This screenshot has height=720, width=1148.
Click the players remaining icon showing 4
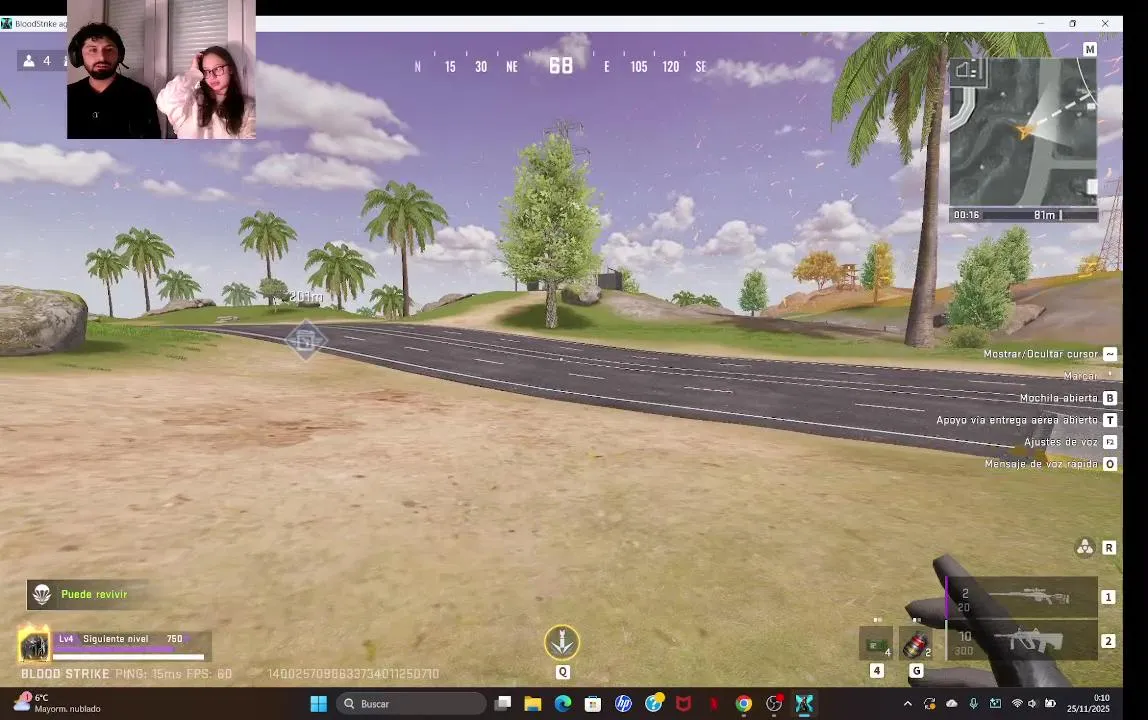click(x=29, y=61)
